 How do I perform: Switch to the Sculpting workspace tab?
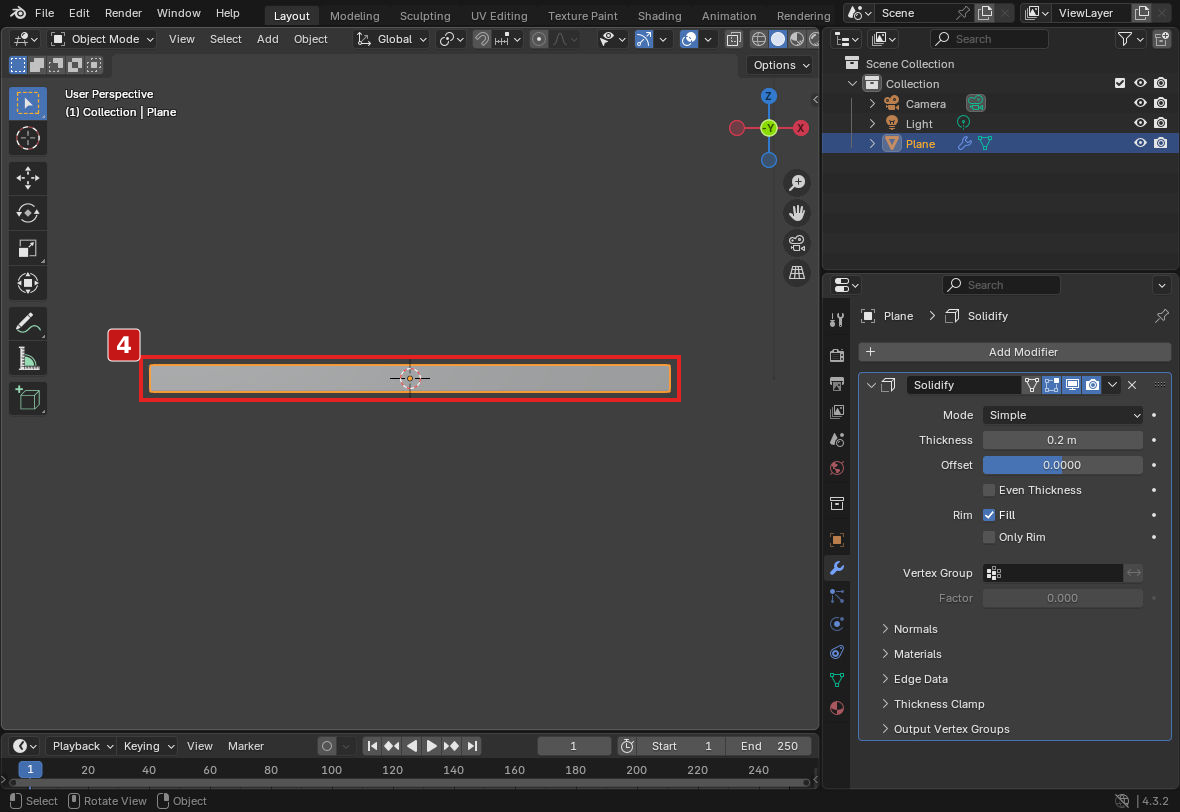pos(425,15)
